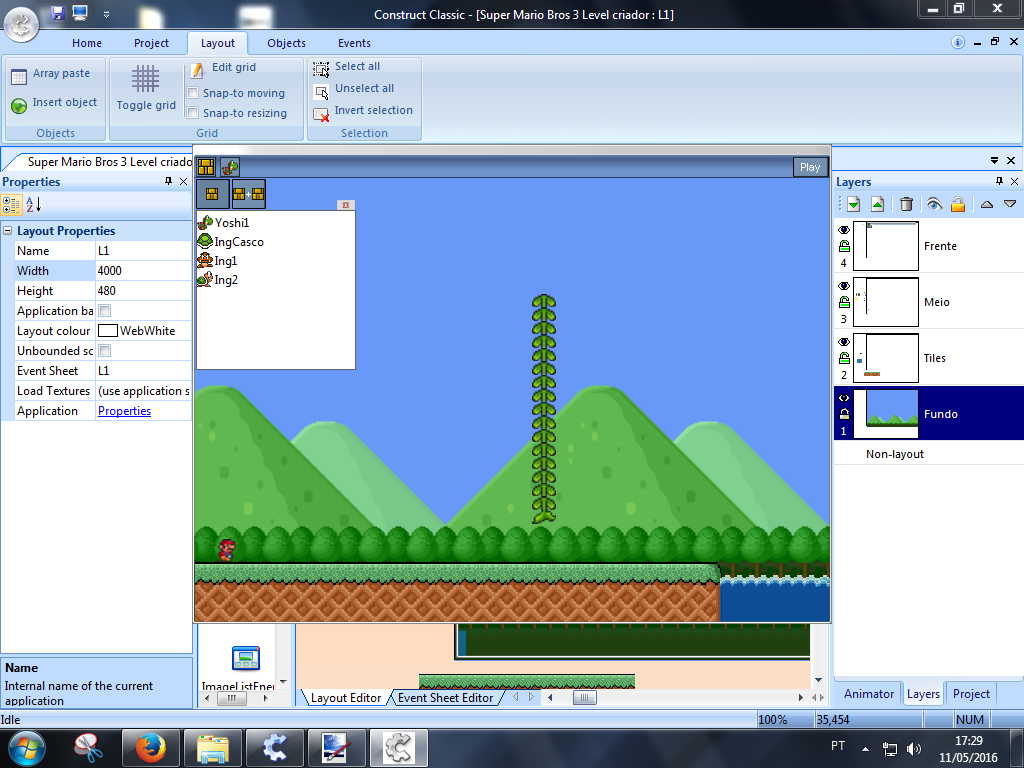Click the Array paste icon
The height and width of the screenshot is (768, 1024).
19,76
